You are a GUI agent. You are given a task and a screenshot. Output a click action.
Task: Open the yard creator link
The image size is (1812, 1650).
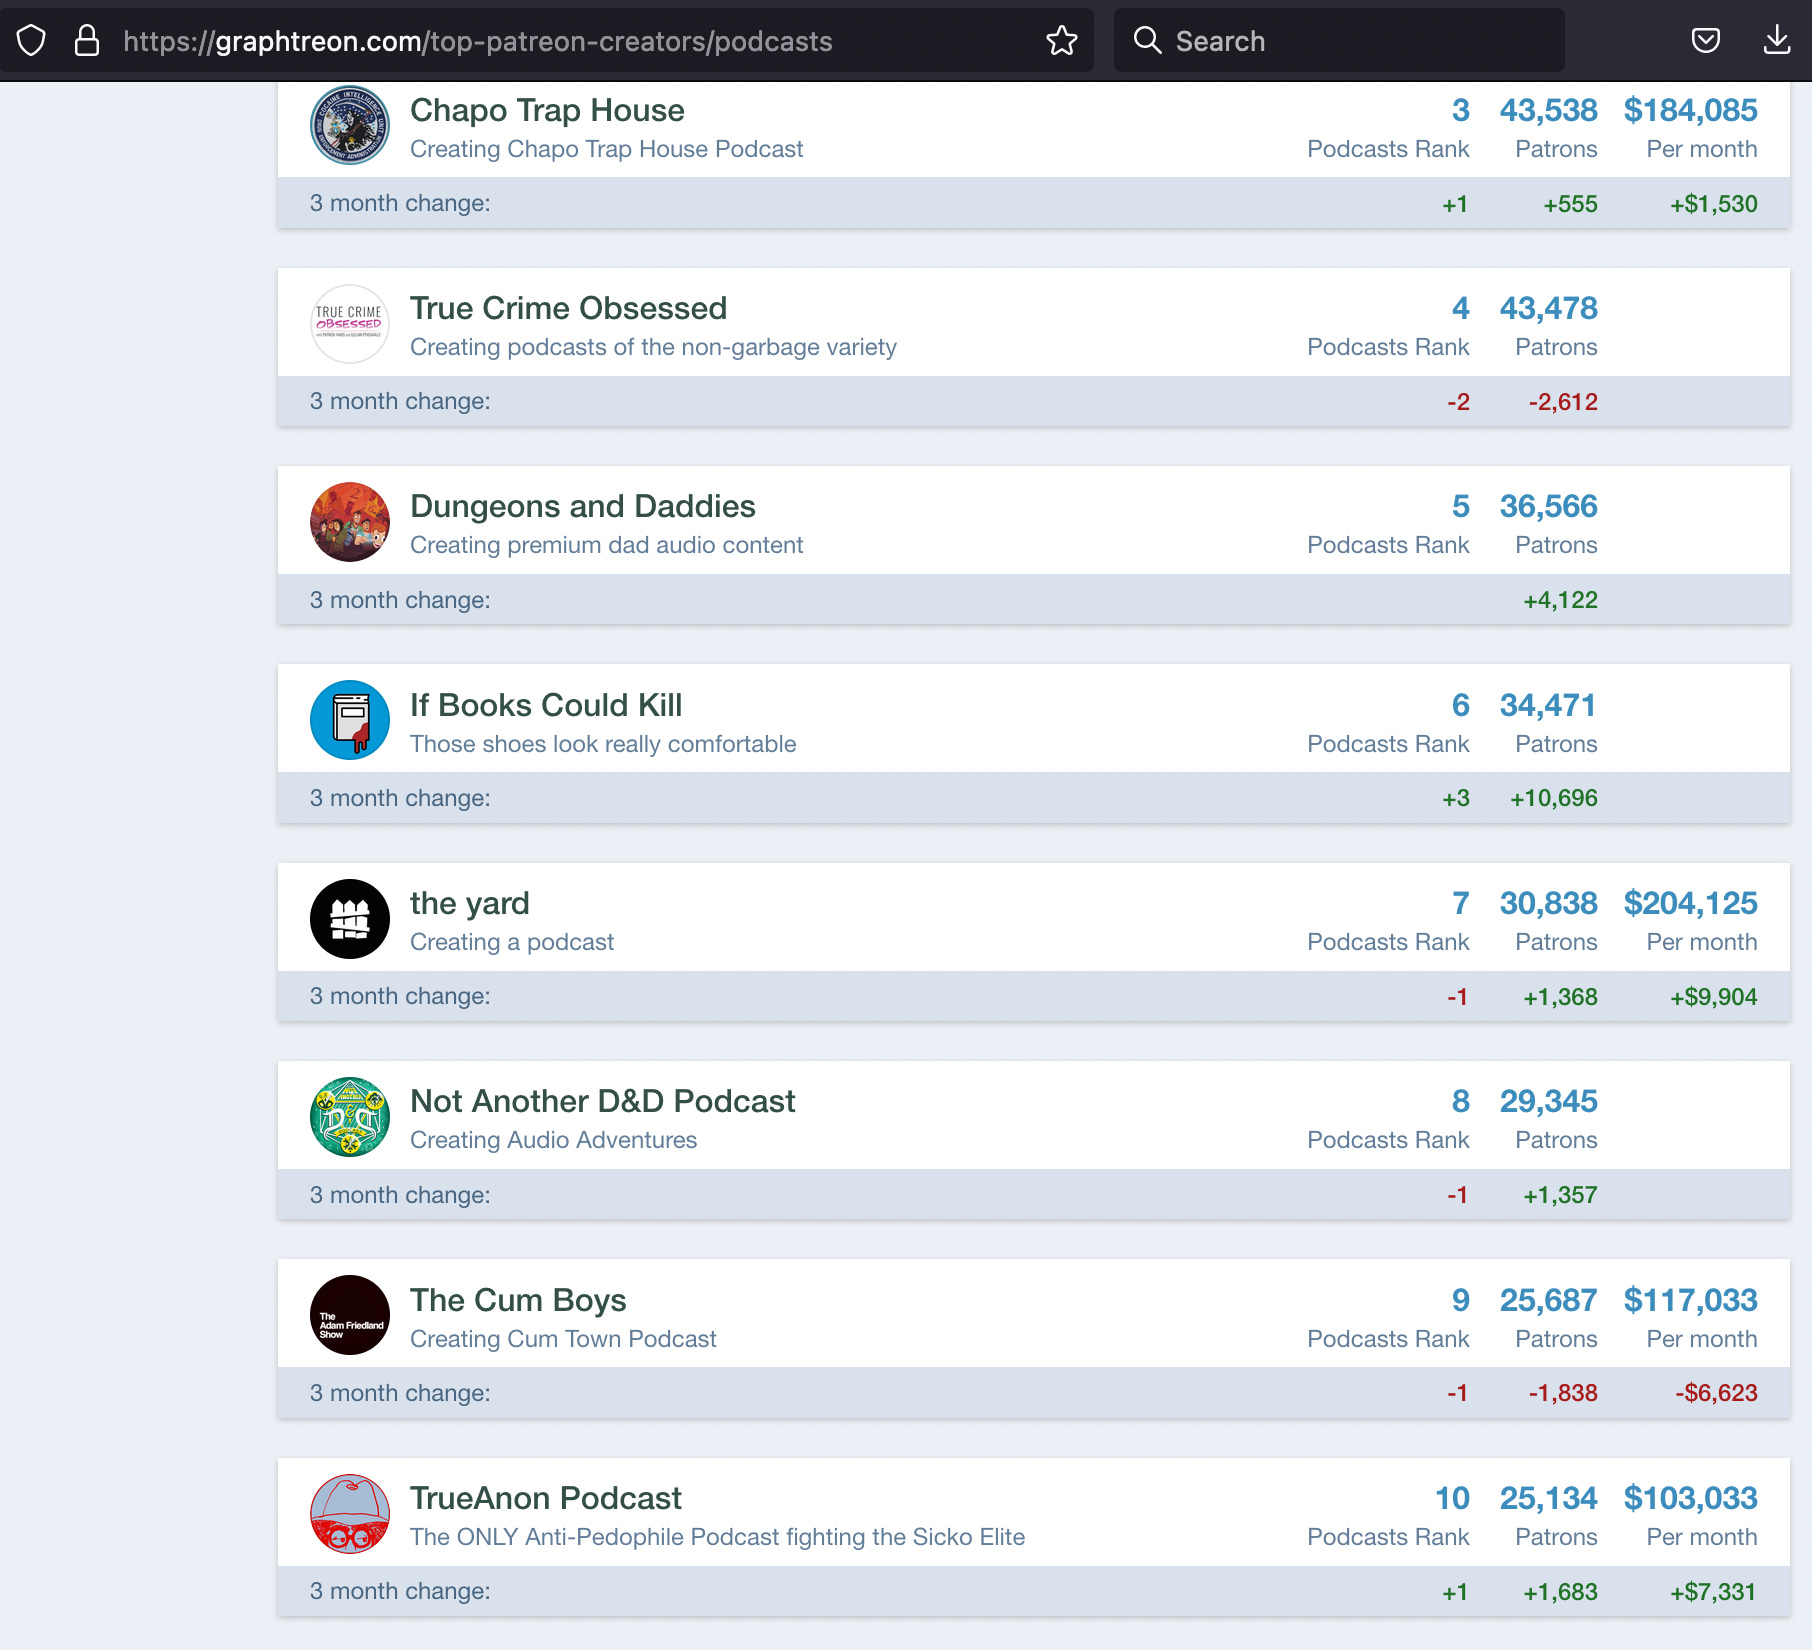coord(469,903)
